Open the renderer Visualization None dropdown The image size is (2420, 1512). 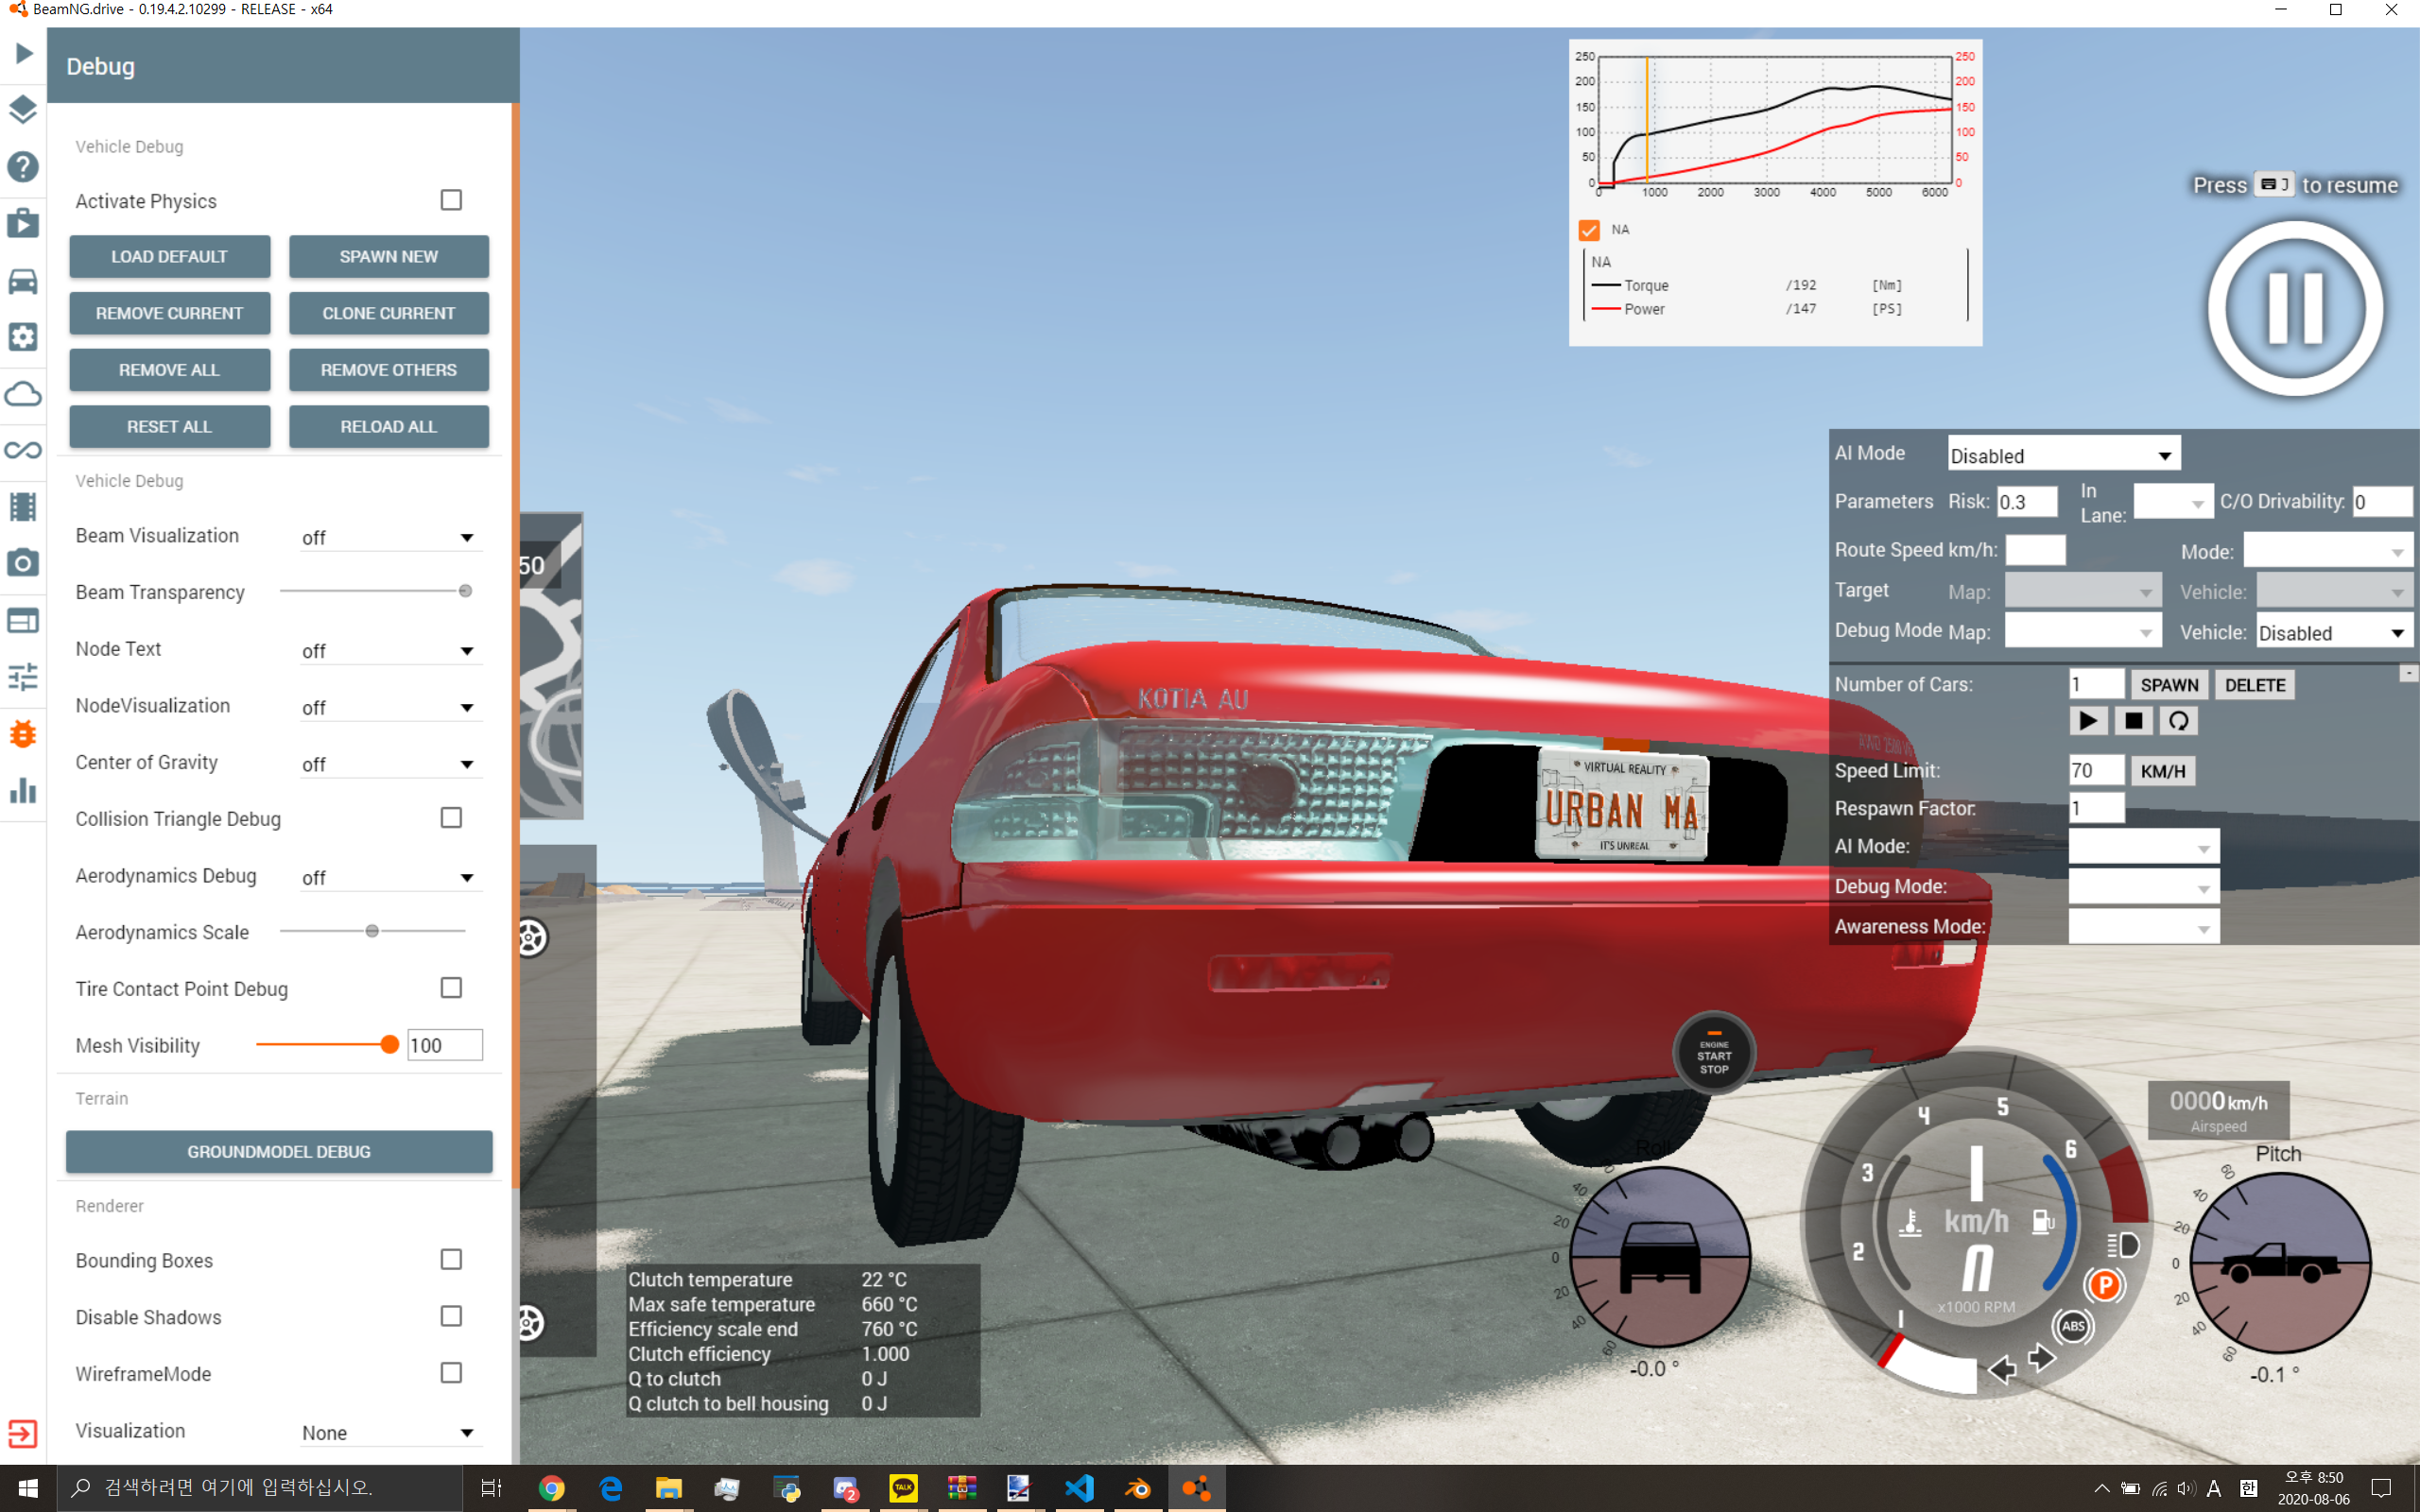click(x=389, y=1433)
